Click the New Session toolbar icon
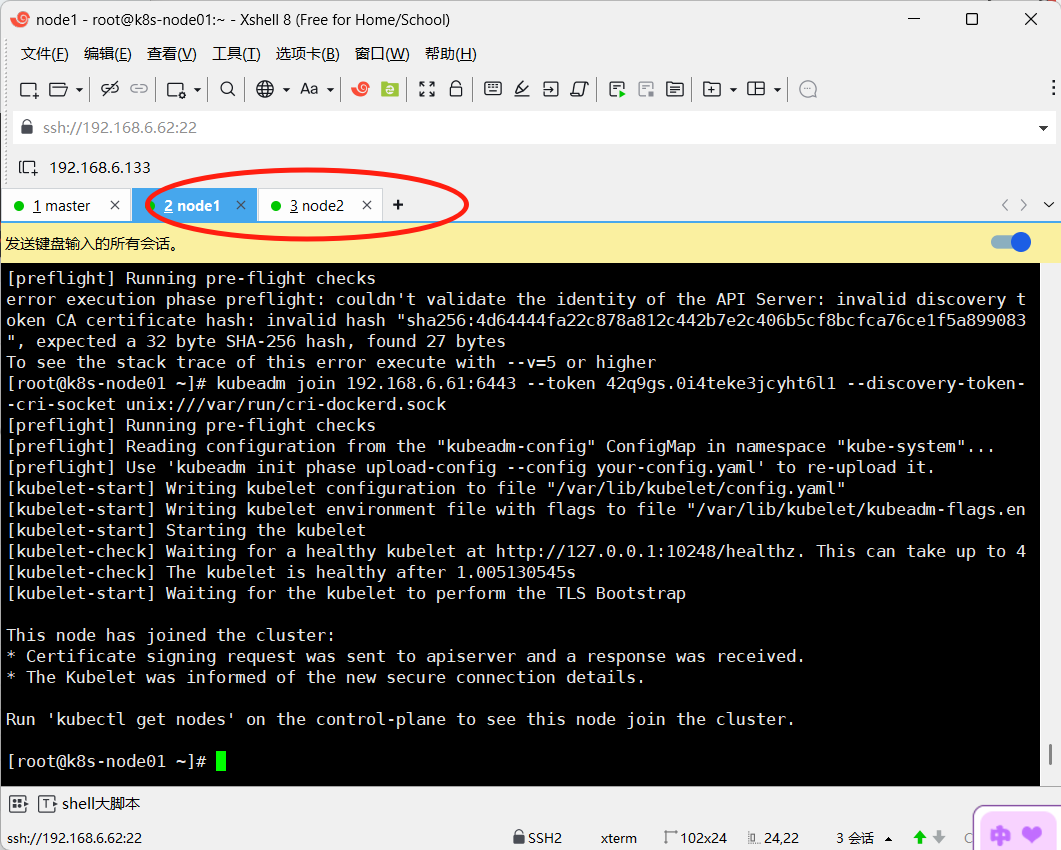 [x=28, y=89]
